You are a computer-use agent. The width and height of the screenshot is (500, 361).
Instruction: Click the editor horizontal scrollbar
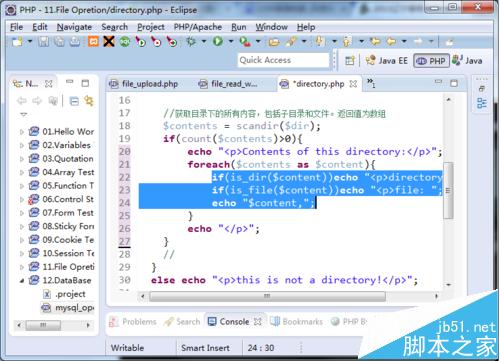[x=267, y=296]
